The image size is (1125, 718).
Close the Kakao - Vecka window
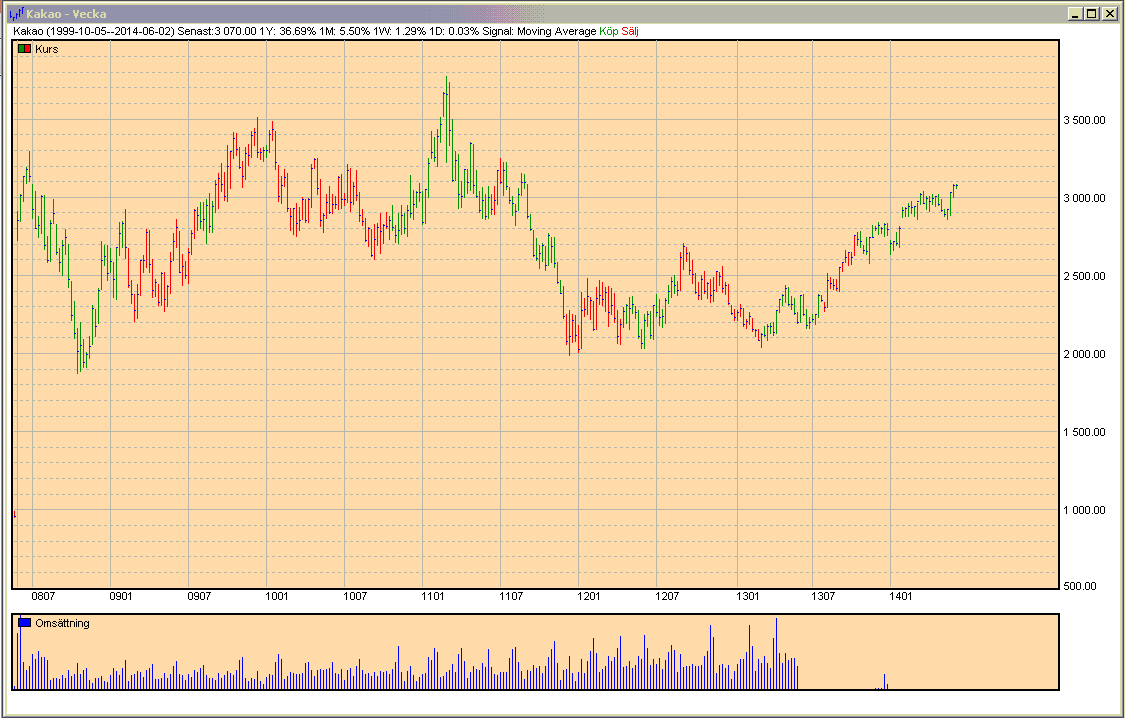click(x=1109, y=14)
